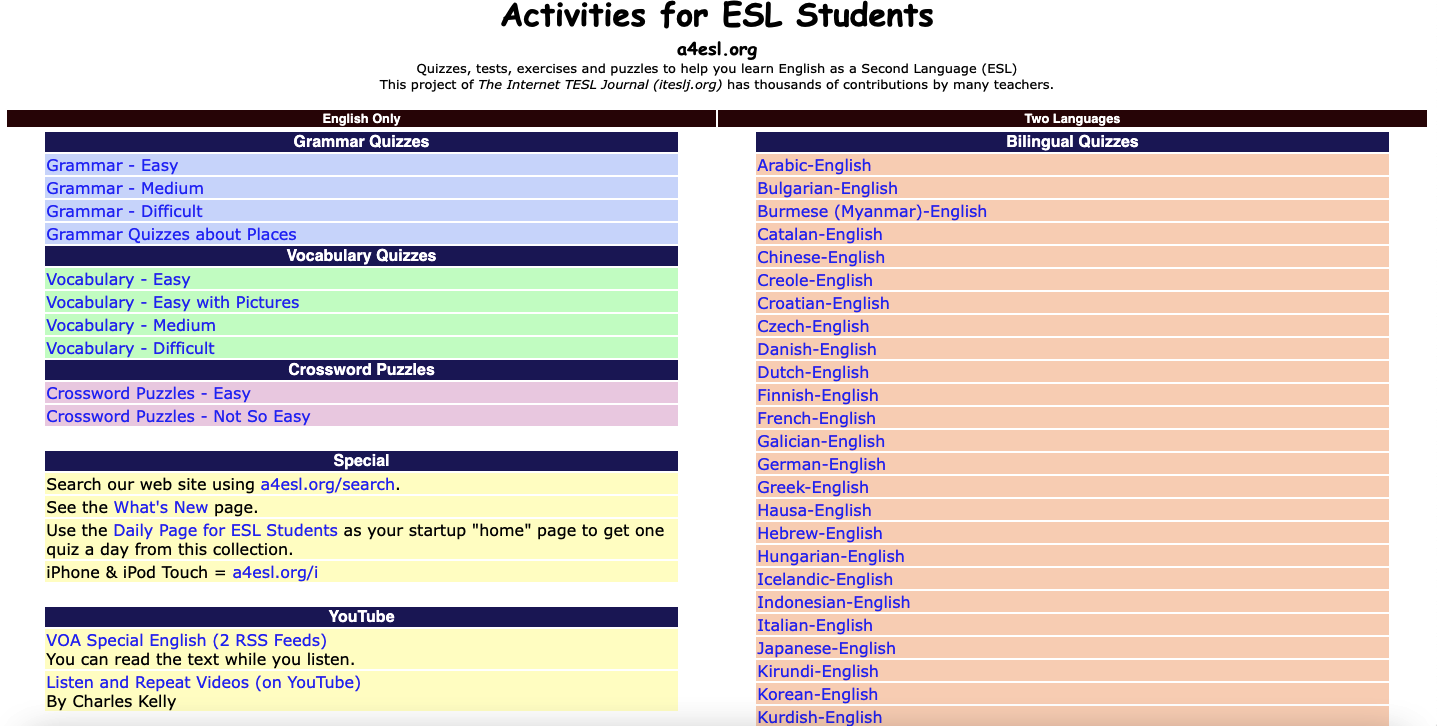Go to Grammar - Difficult quizzes
This screenshot has height=726, width=1437.
124,212
